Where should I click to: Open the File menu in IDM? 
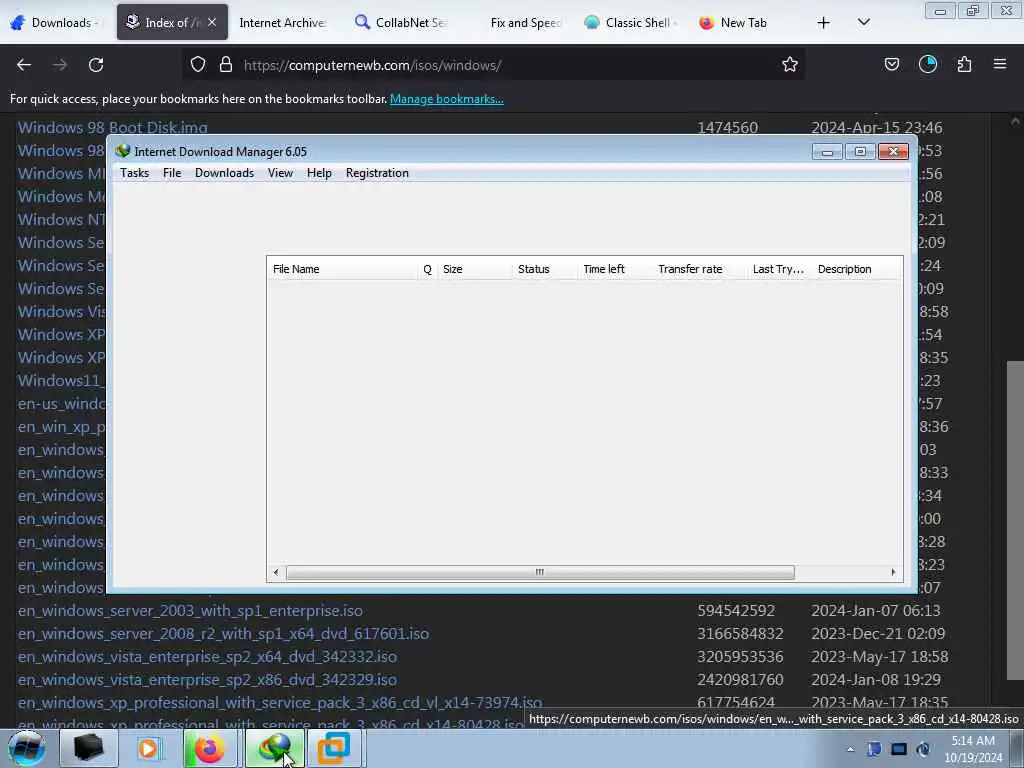pyautogui.click(x=172, y=173)
